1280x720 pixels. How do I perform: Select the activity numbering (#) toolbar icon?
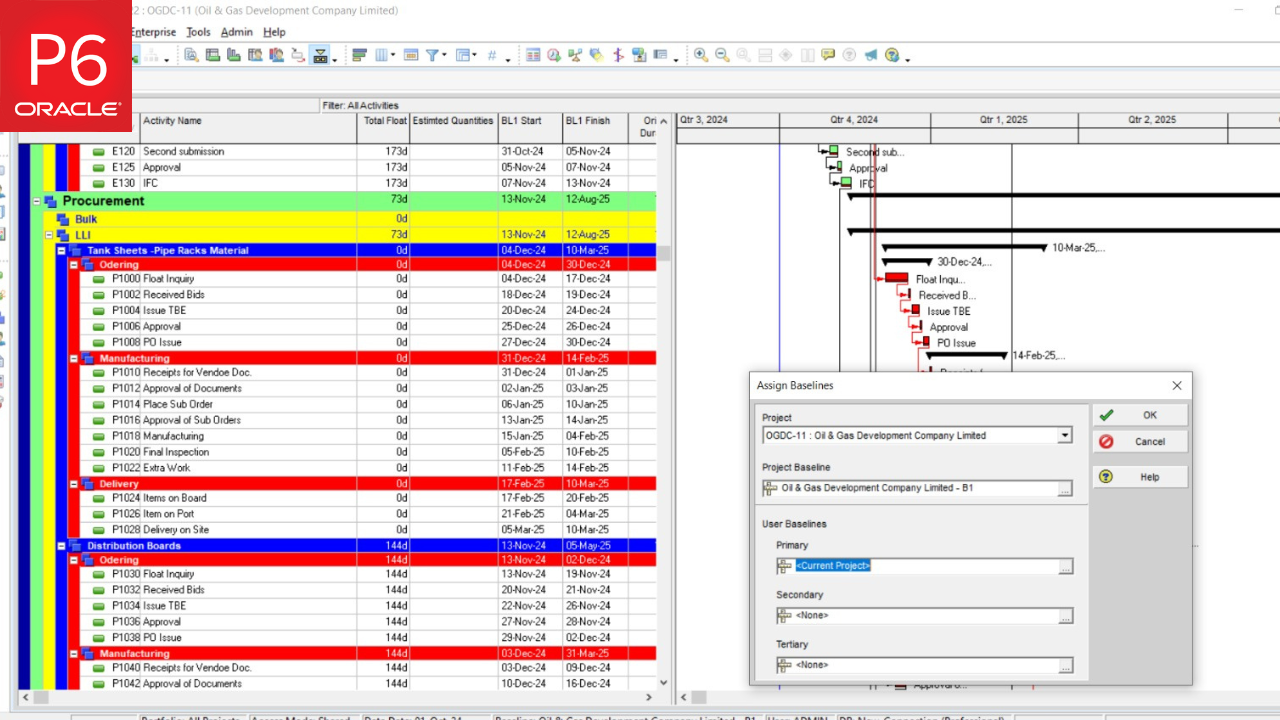coord(492,55)
